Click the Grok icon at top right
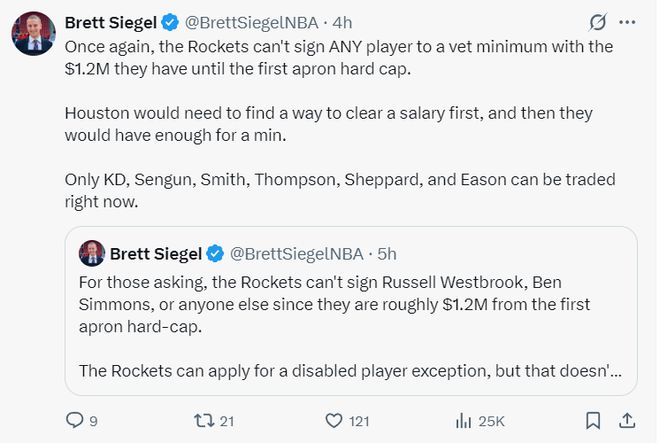The width and height of the screenshot is (660, 443). 598,22
